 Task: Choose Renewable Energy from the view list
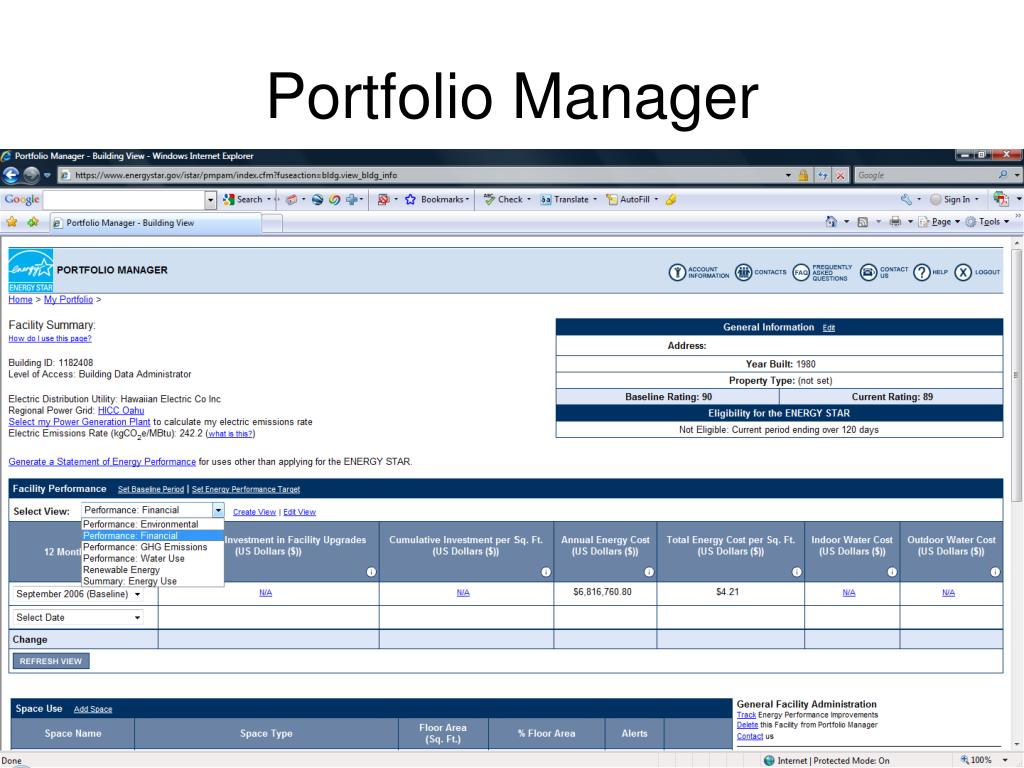point(153,569)
